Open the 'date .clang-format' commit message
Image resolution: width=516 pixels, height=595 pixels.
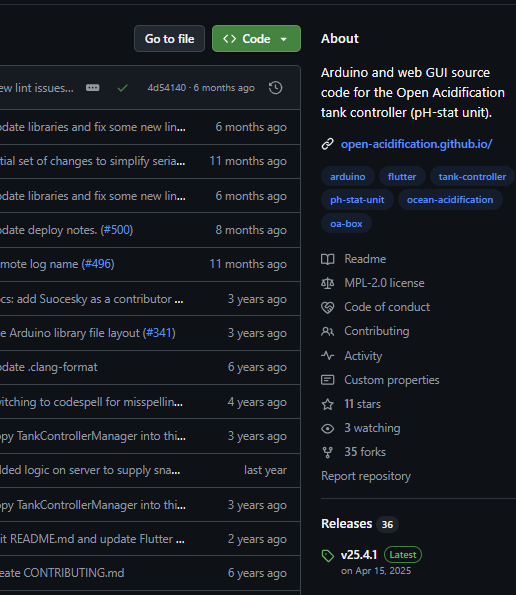[49, 367]
